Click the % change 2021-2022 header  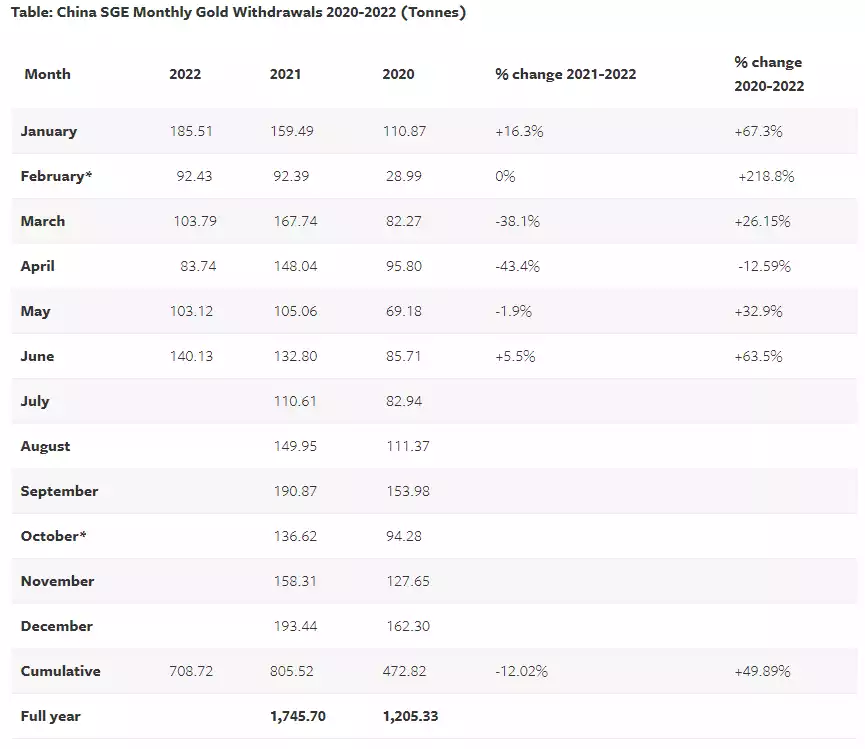coord(565,75)
